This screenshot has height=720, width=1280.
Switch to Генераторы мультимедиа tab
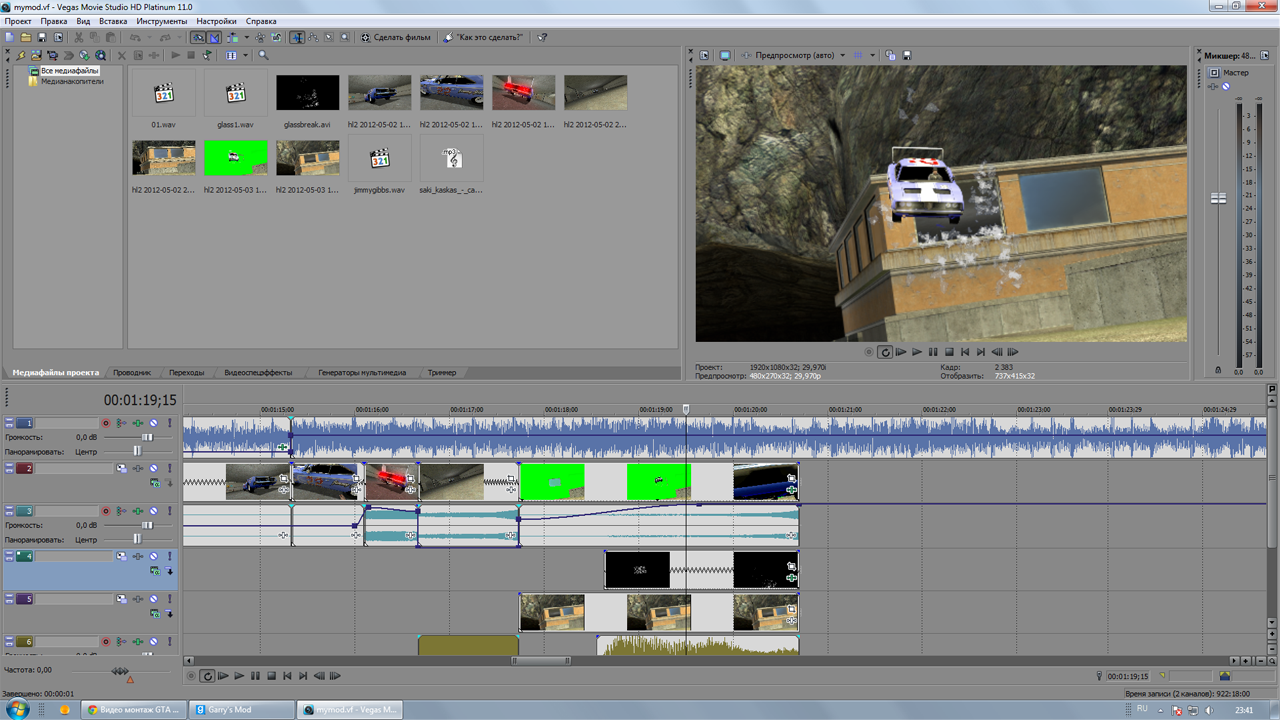(x=362, y=372)
